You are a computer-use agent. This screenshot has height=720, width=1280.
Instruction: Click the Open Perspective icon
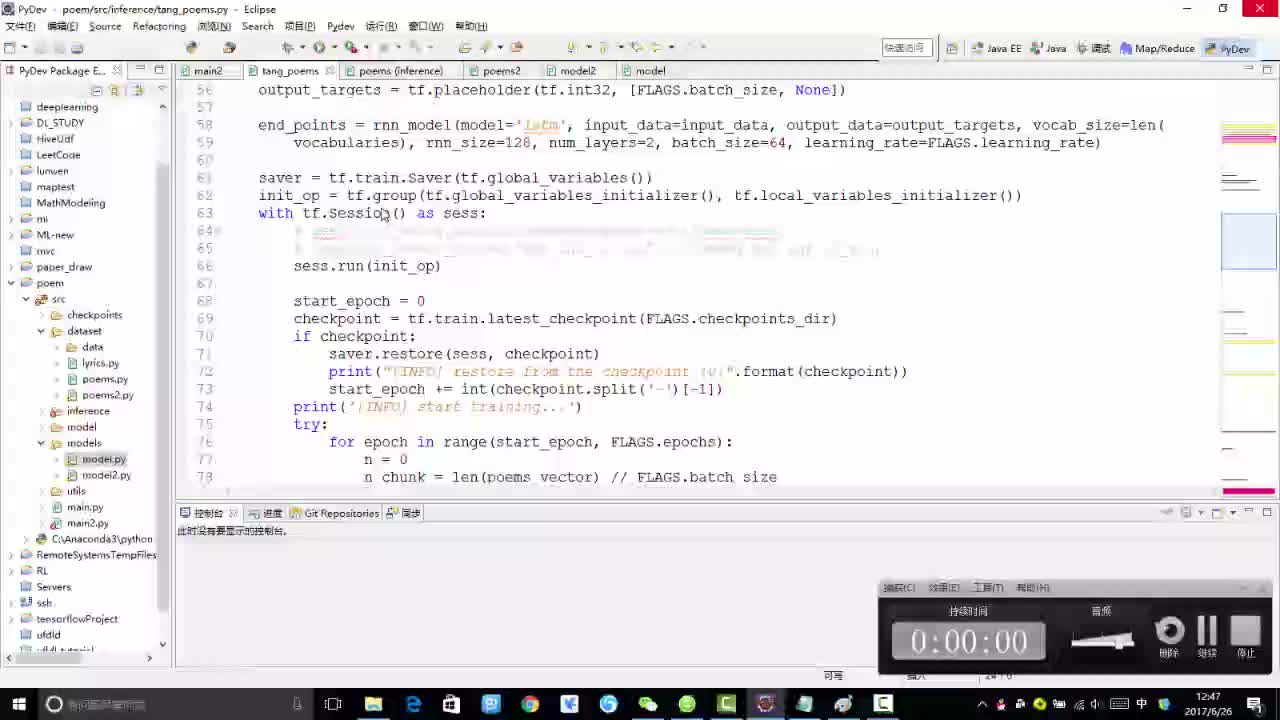(x=952, y=48)
